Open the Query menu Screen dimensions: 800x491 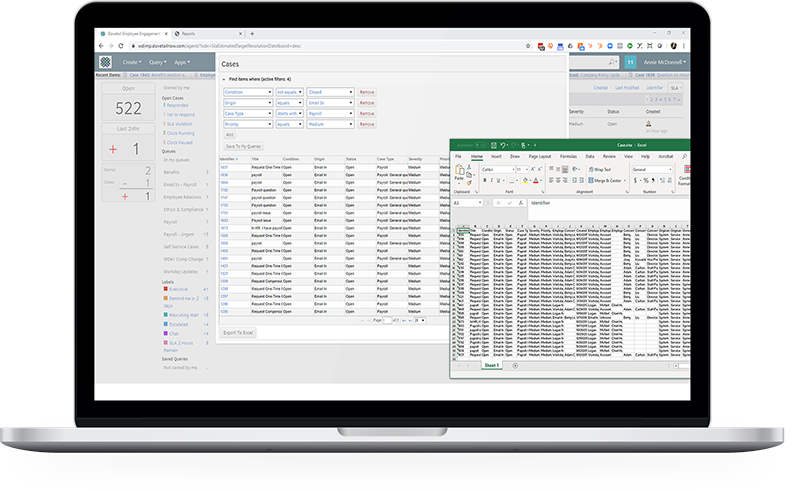(x=157, y=62)
